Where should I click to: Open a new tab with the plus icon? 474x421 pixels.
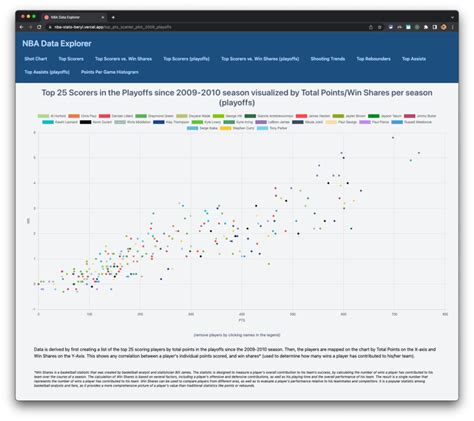coord(113,17)
